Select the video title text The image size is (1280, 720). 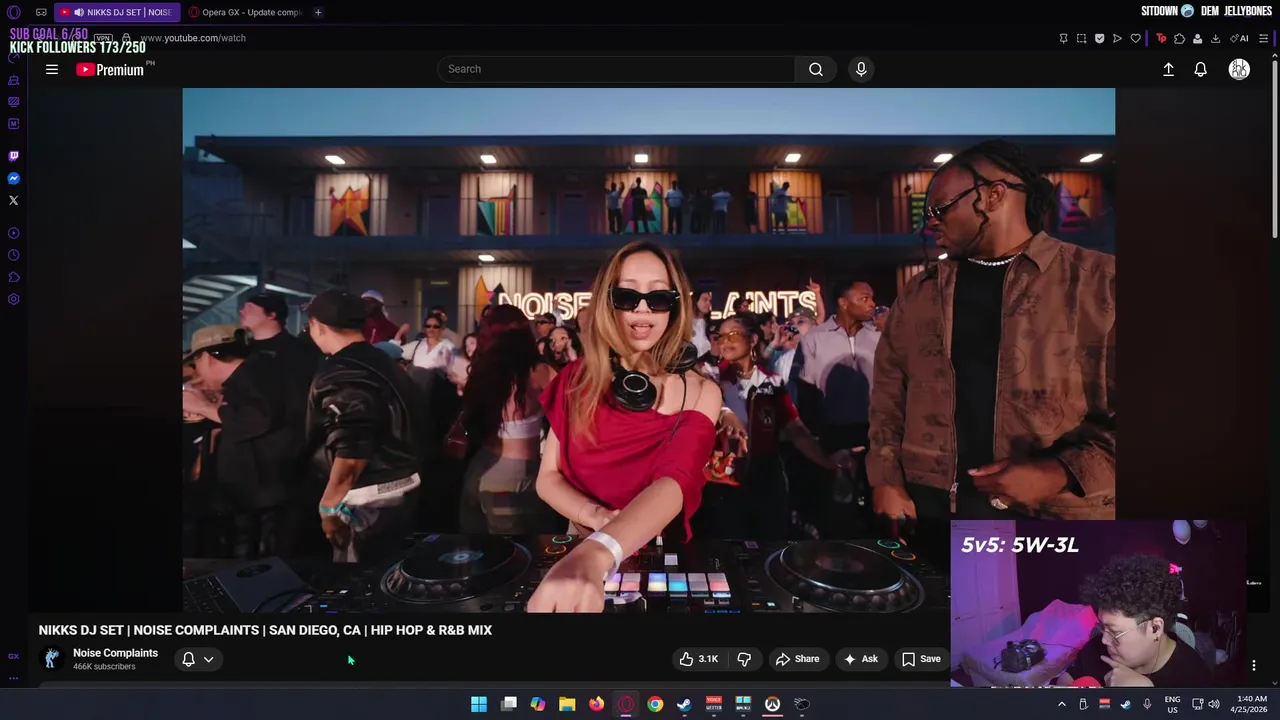[265, 630]
